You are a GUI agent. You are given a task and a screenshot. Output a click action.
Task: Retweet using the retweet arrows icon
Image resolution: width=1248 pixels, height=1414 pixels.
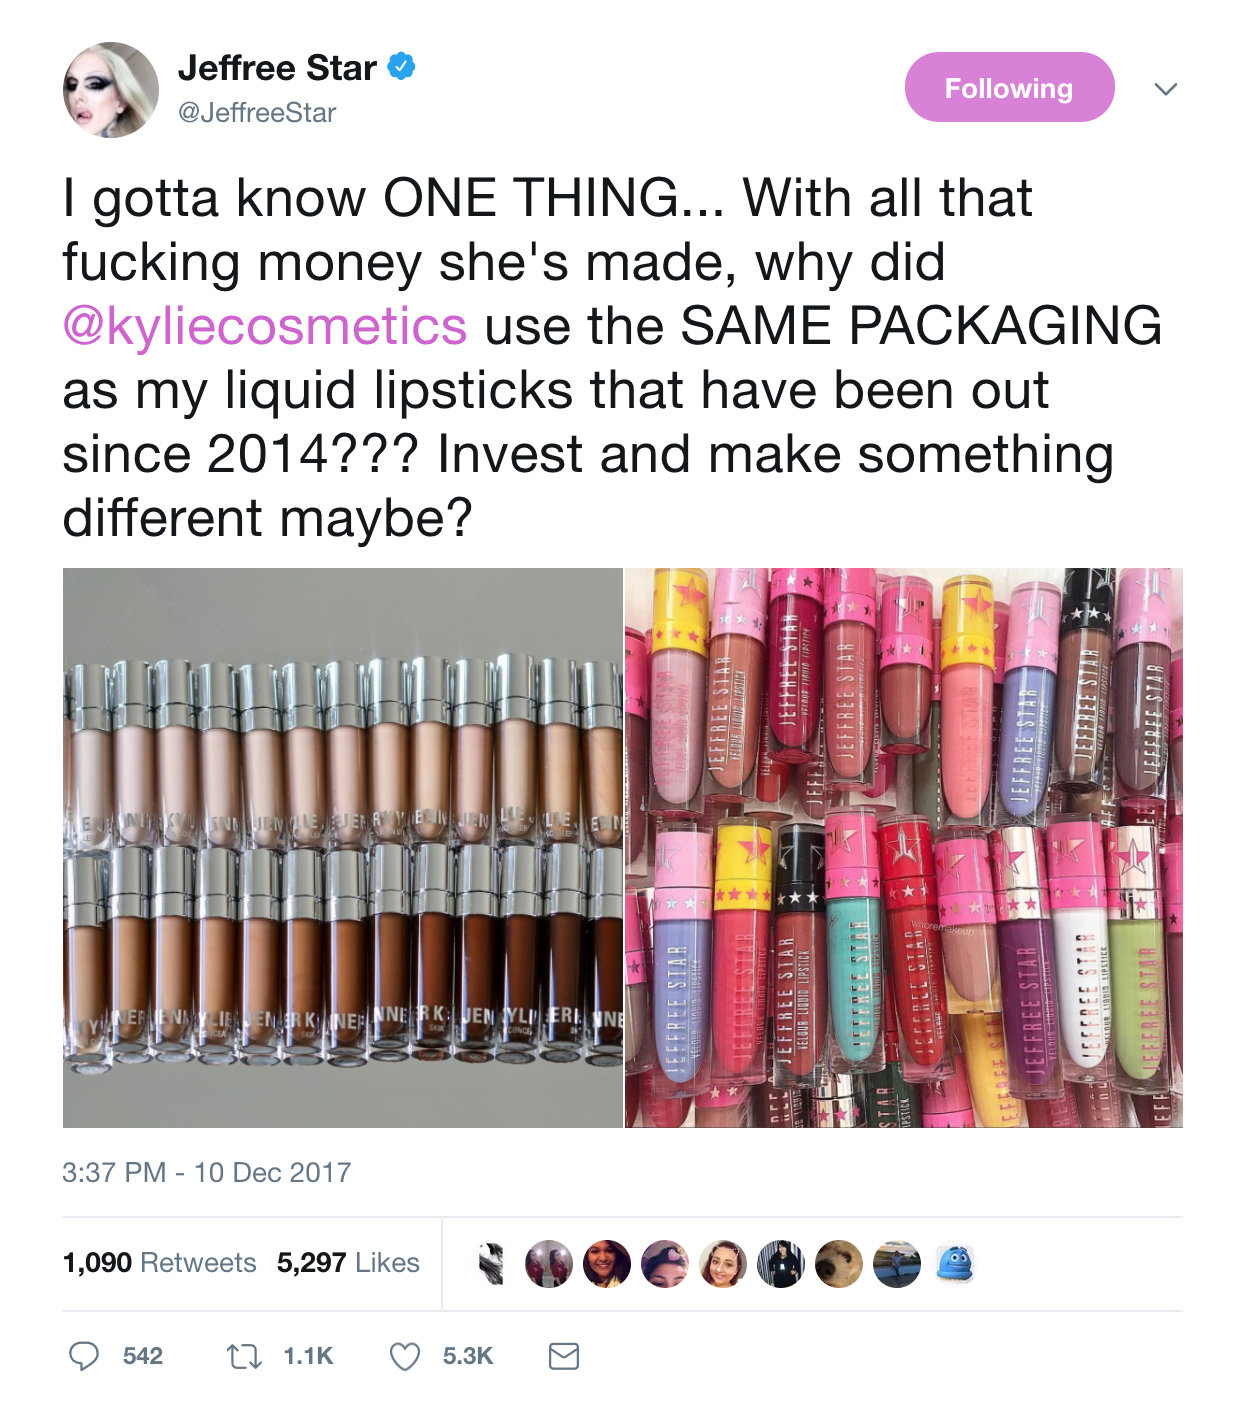[x=243, y=1356]
